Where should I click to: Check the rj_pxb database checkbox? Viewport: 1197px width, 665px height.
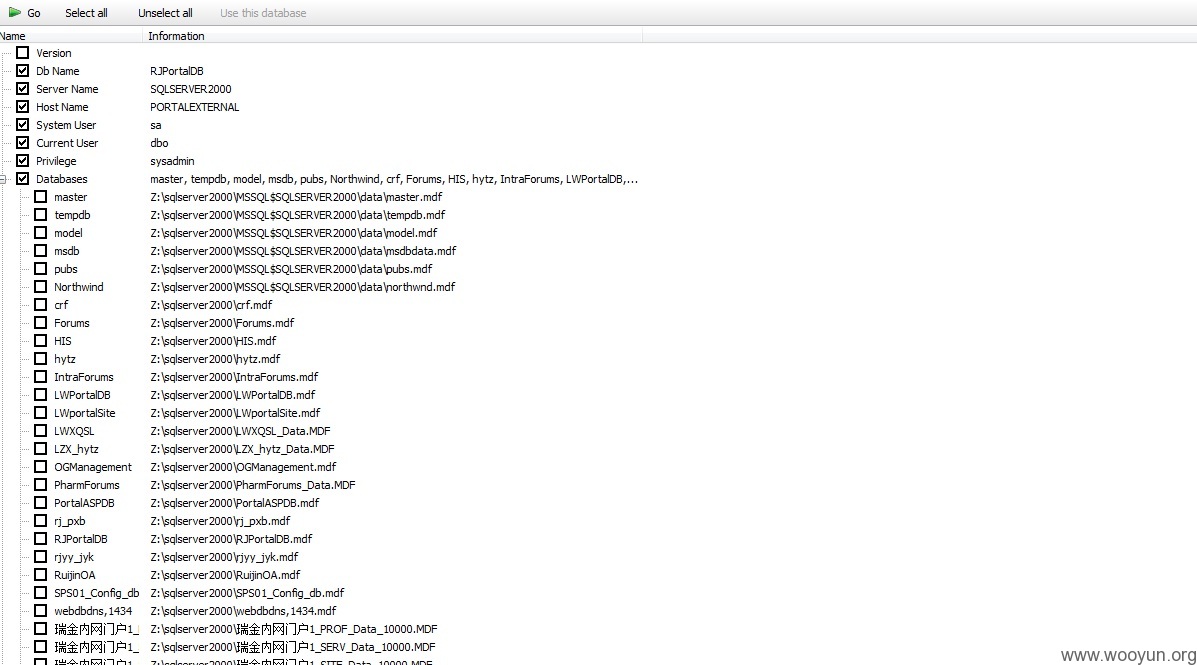click(x=40, y=521)
